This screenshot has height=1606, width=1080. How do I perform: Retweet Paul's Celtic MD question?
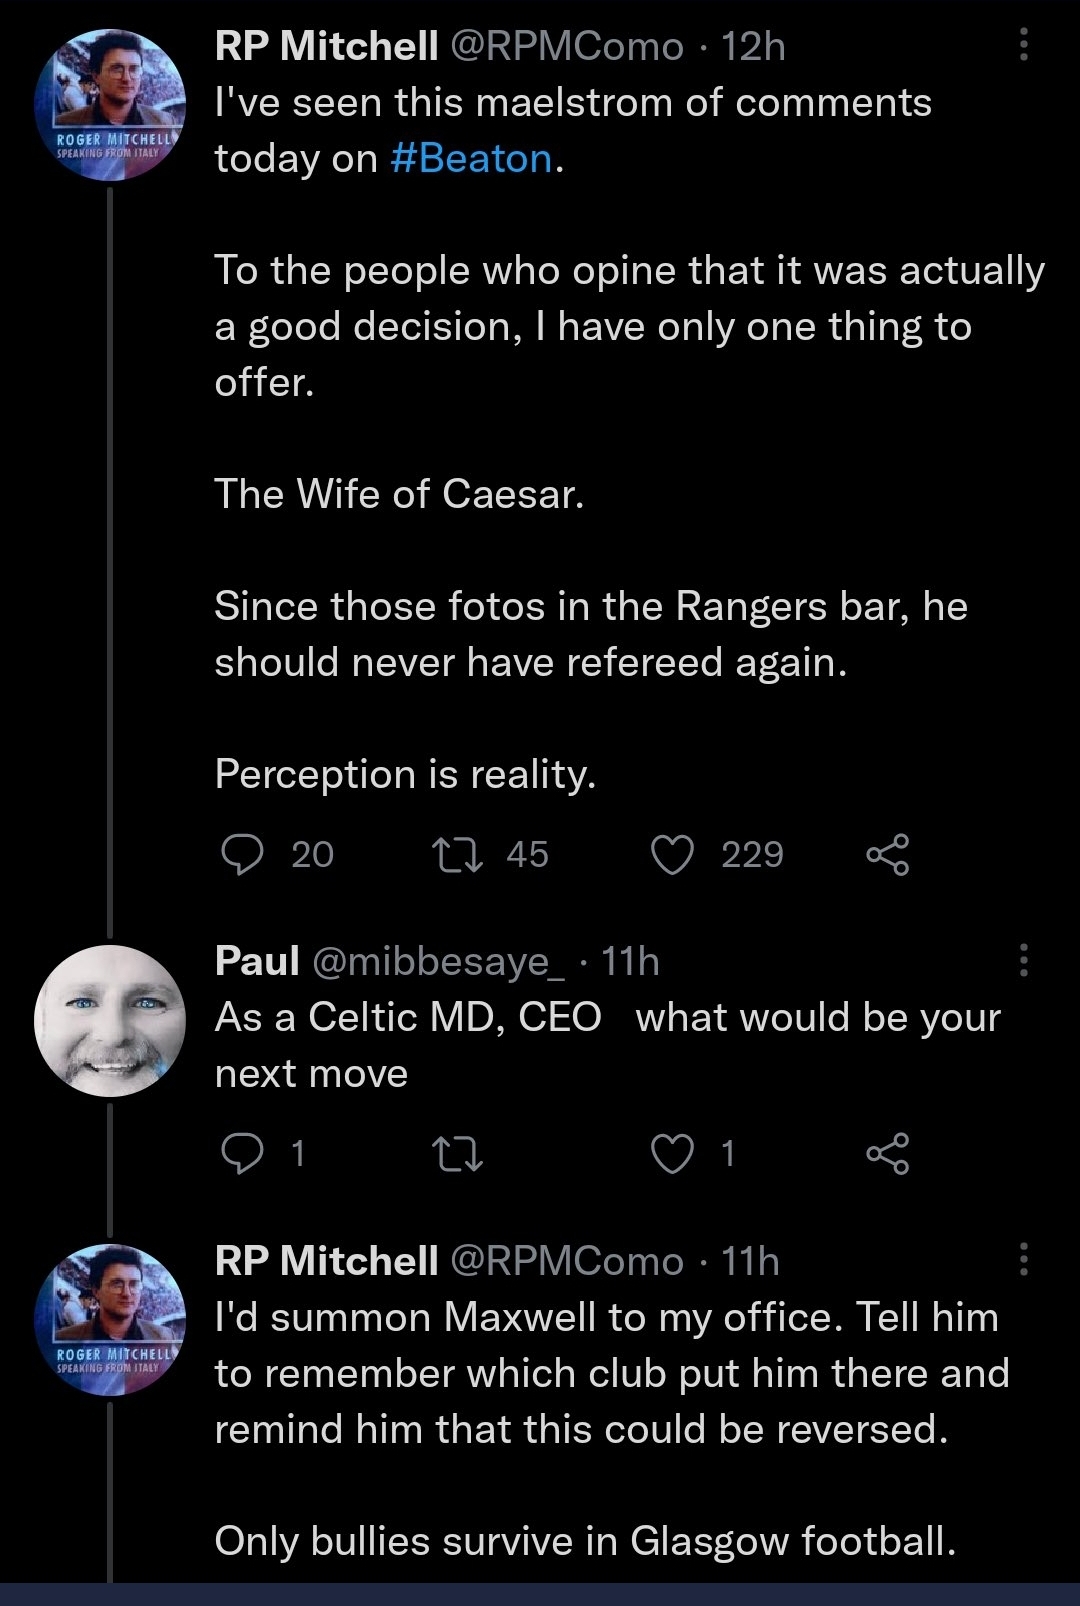(457, 1154)
